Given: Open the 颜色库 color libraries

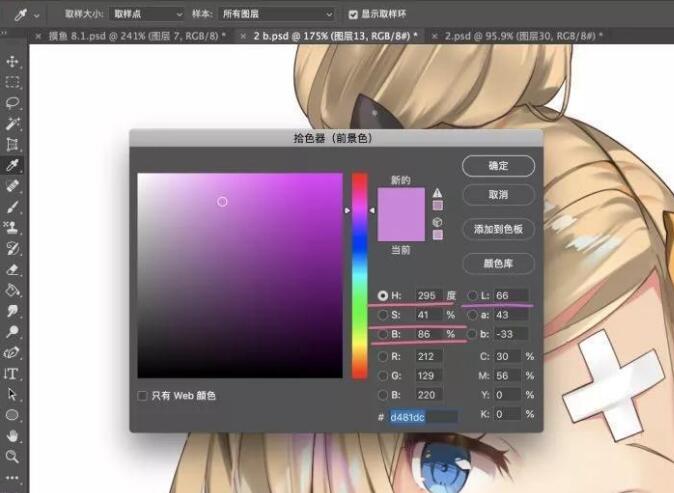Looking at the screenshot, I should [499, 263].
